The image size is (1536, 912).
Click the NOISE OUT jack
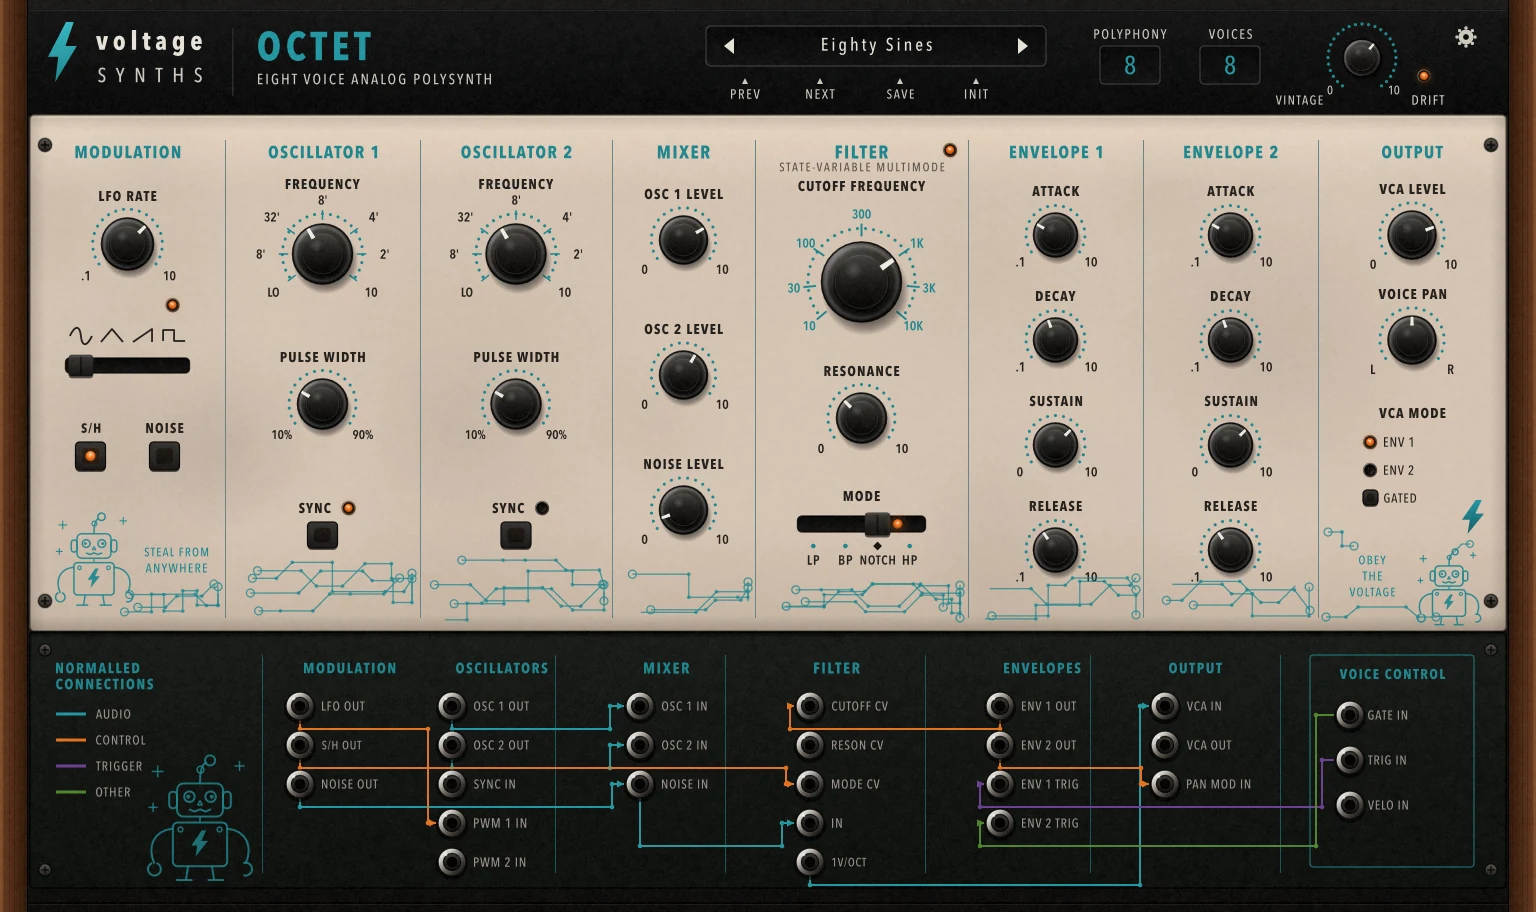tap(300, 784)
